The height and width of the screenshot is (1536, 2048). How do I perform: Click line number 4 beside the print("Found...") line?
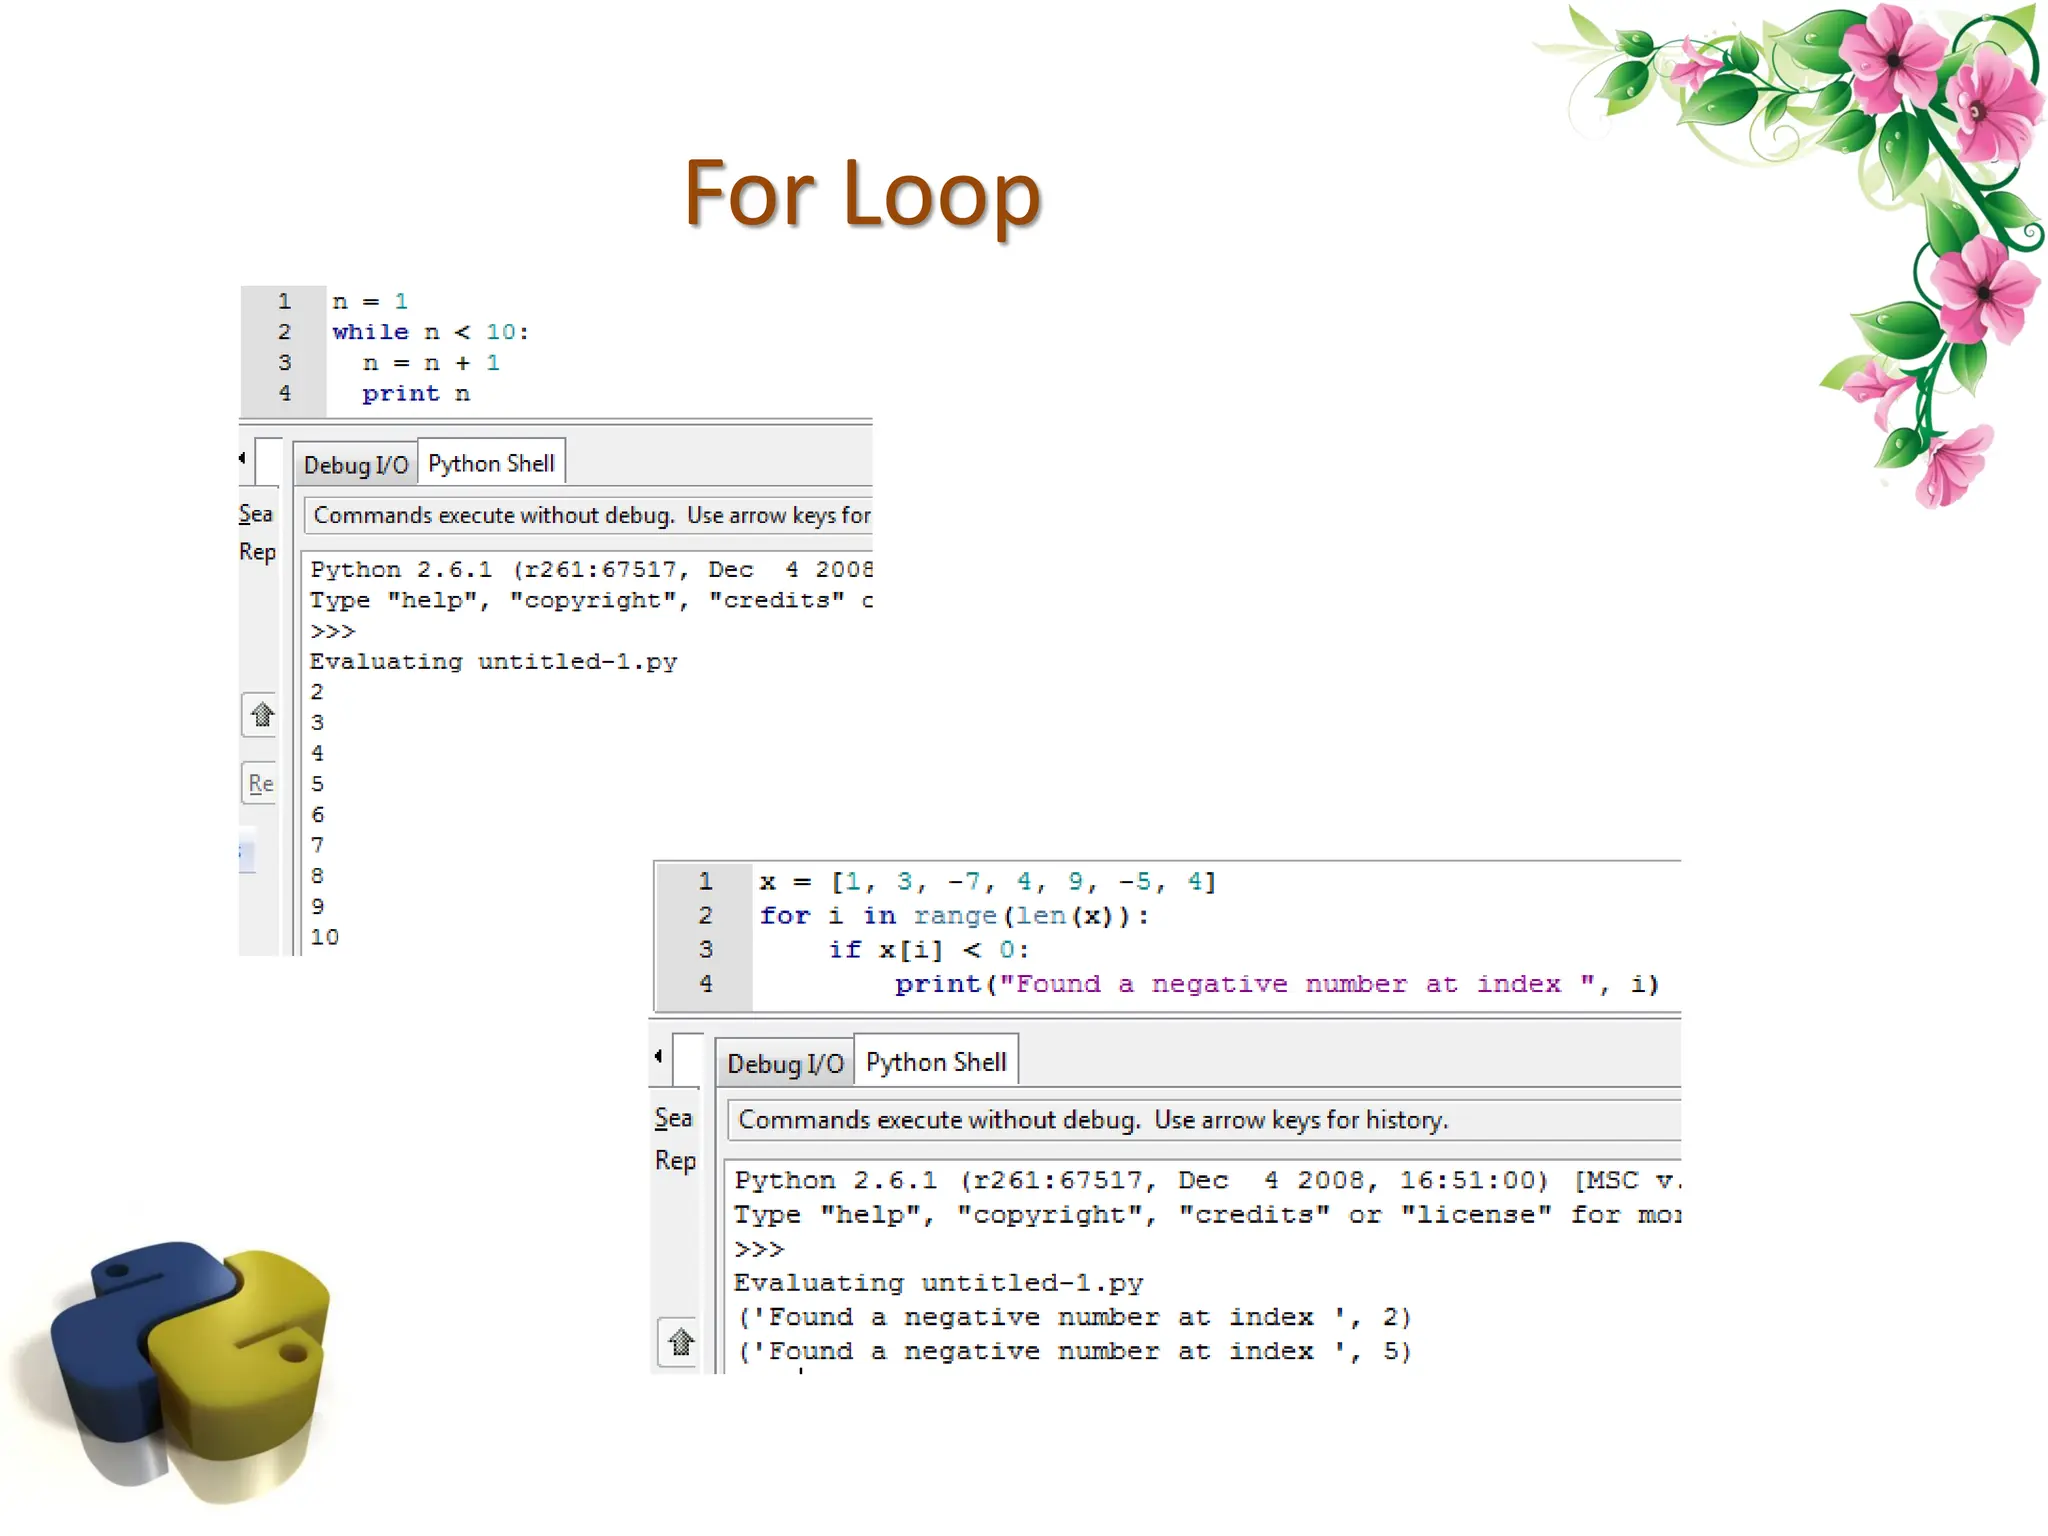pyautogui.click(x=706, y=984)
